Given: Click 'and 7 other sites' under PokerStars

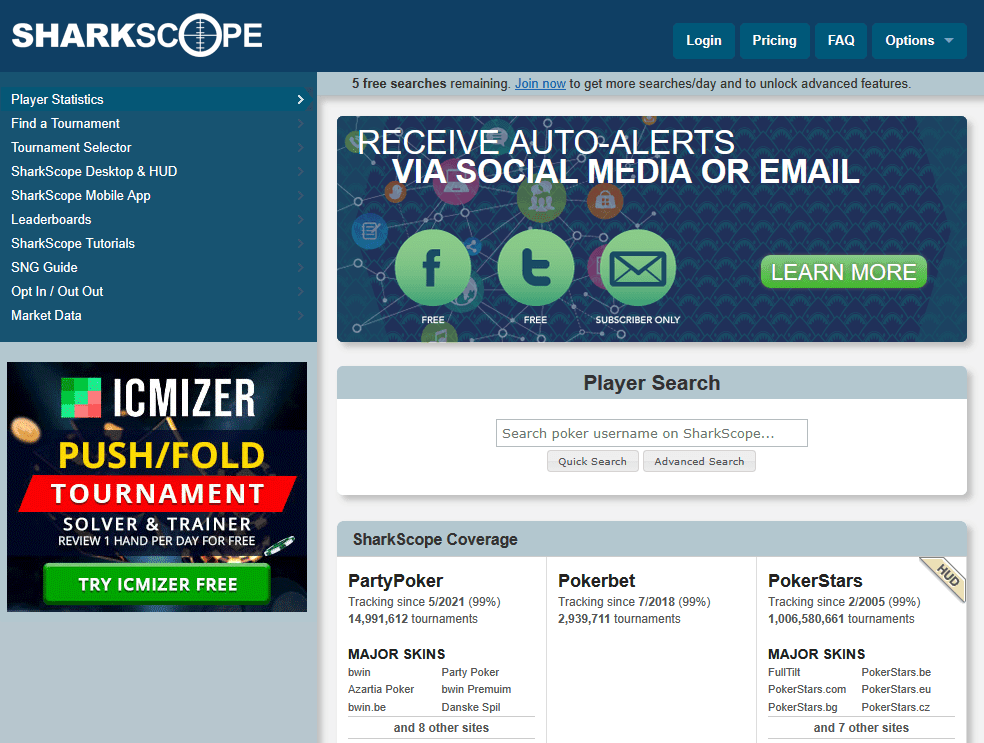Looking at the screenshot, I should [x=861, y=728].
